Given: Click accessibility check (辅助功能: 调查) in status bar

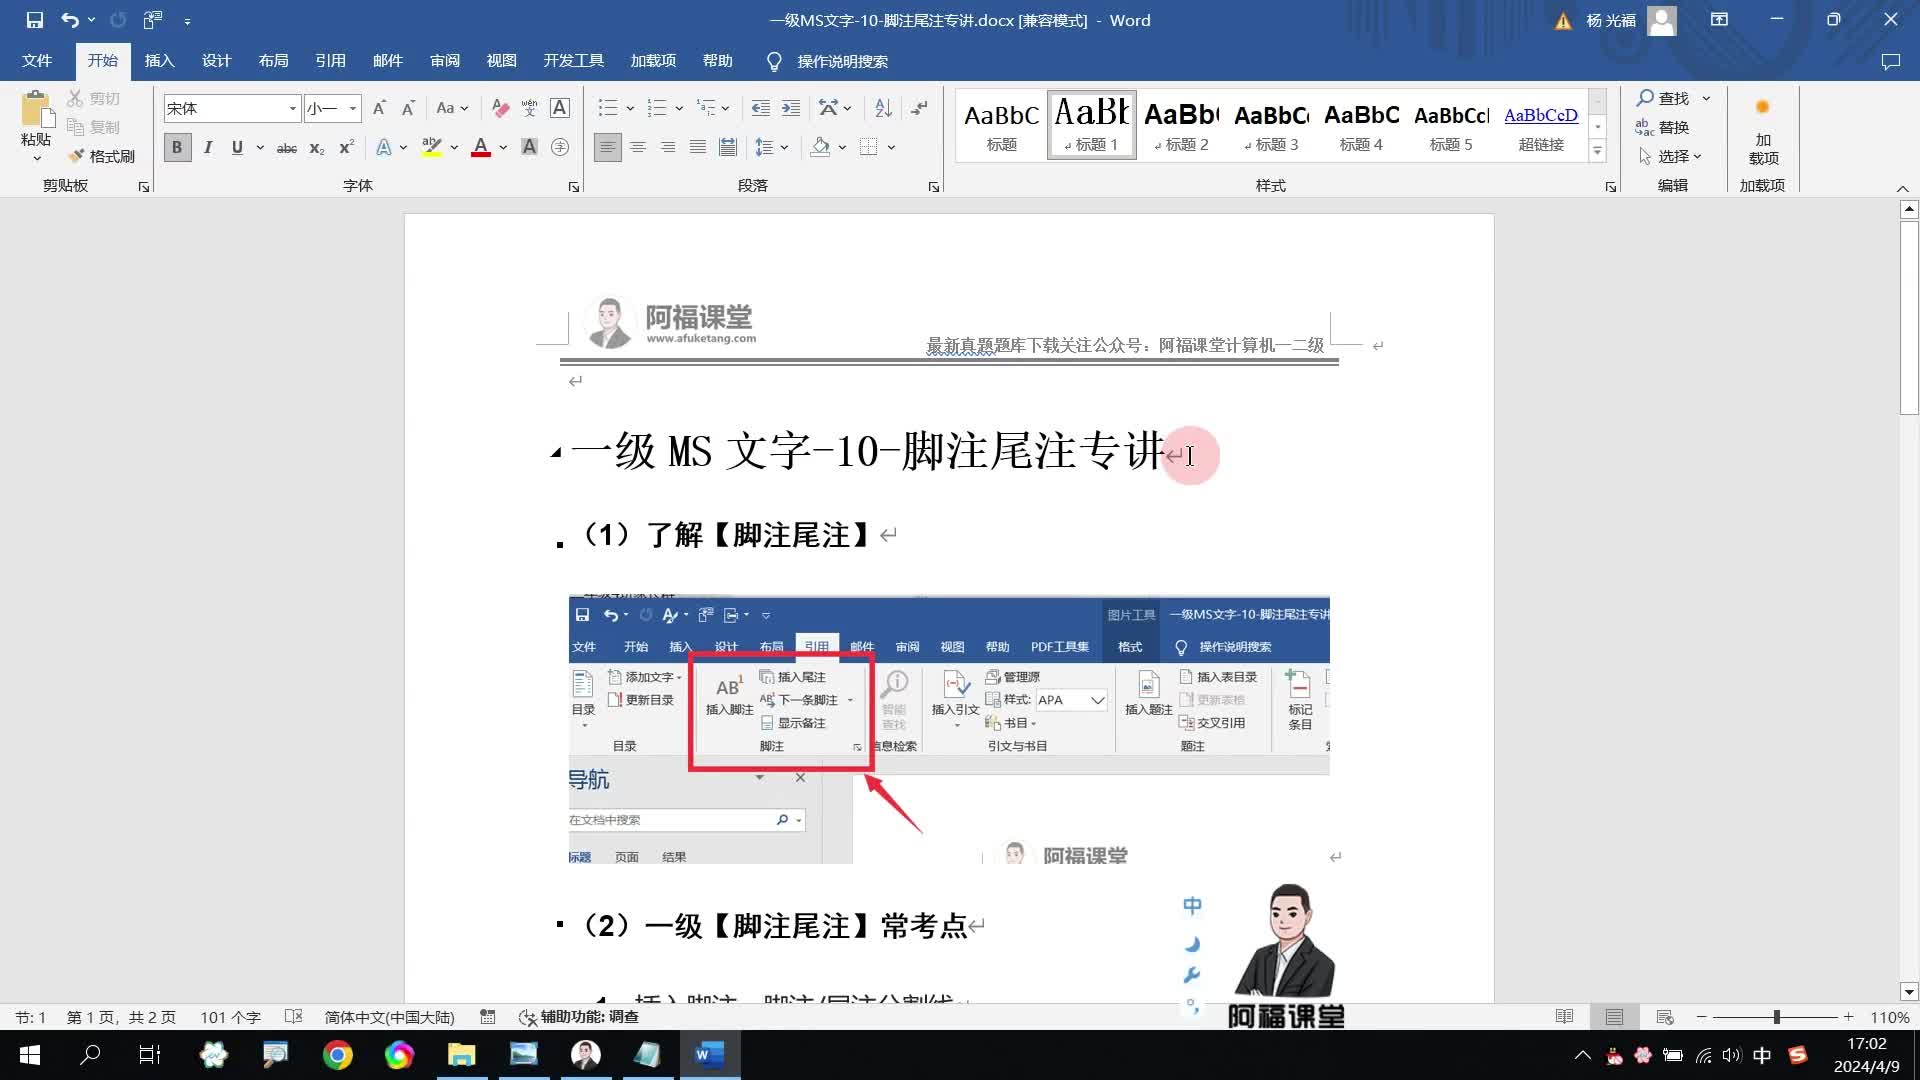Looking at the screenshot, I should (x=579, y=1017).
